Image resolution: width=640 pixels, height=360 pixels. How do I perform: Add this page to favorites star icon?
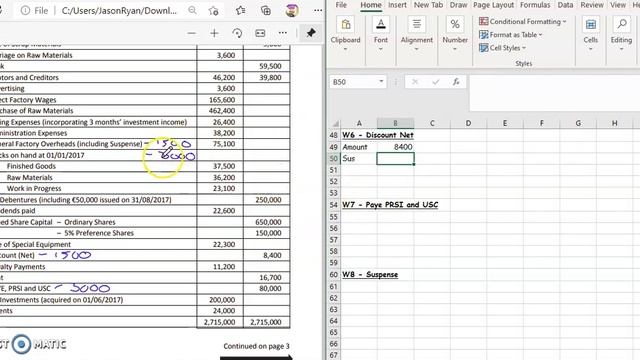213,11
